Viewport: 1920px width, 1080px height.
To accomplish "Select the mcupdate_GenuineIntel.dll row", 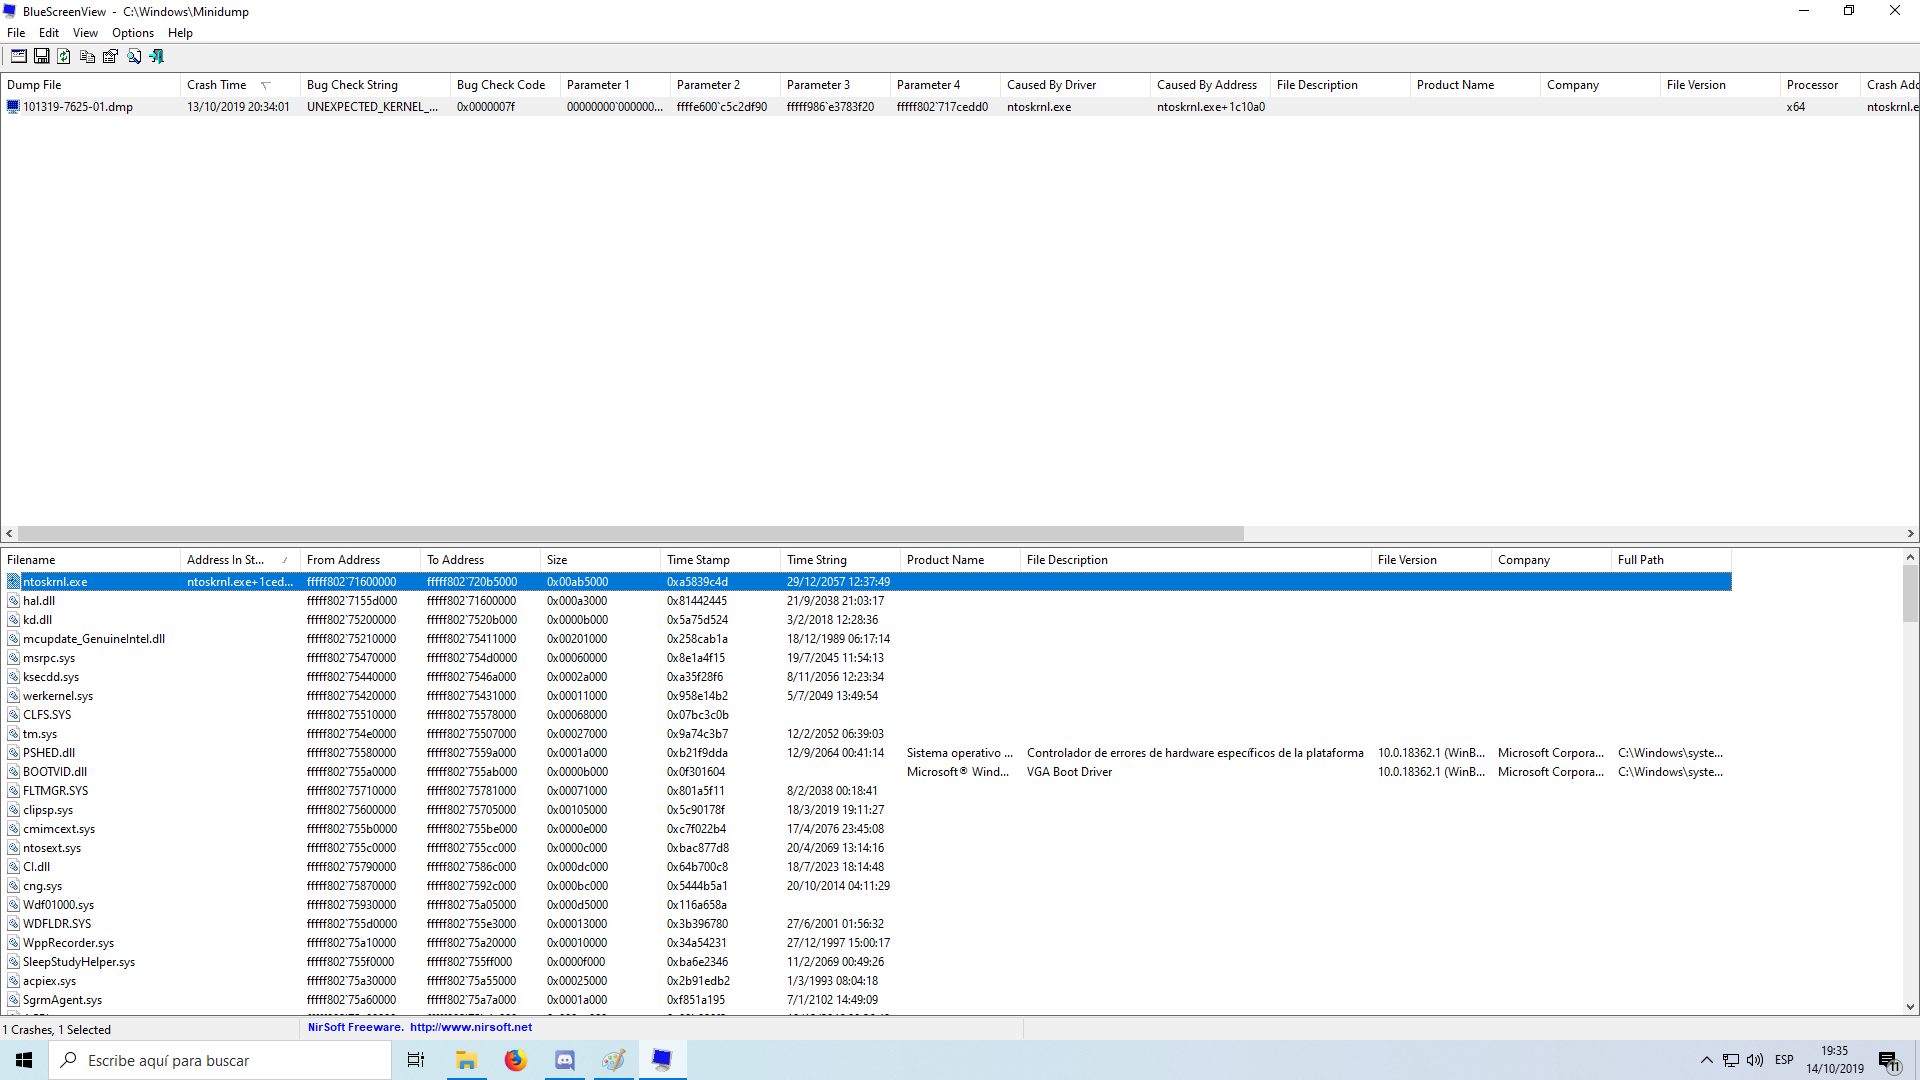I will coord(866,639).
